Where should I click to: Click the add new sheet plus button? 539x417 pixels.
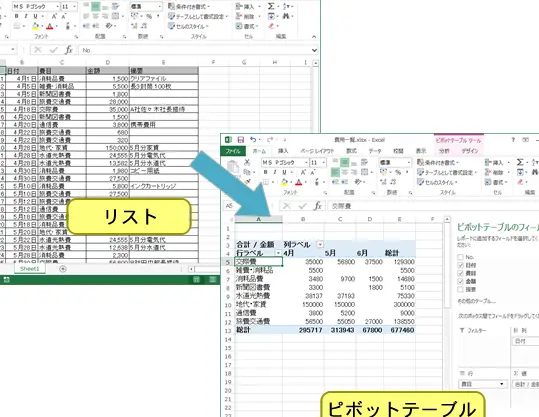click(63, 269)
